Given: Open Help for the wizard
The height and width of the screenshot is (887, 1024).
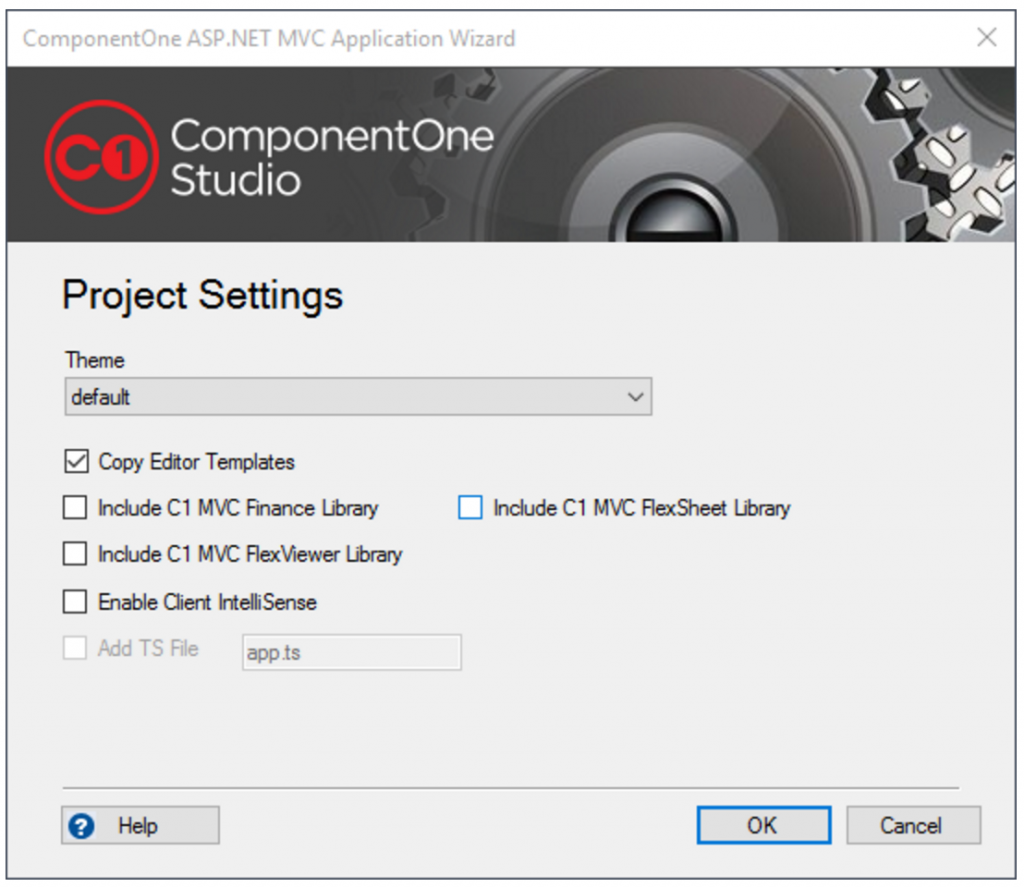Looking at the screenshot, I should [140, 825].
